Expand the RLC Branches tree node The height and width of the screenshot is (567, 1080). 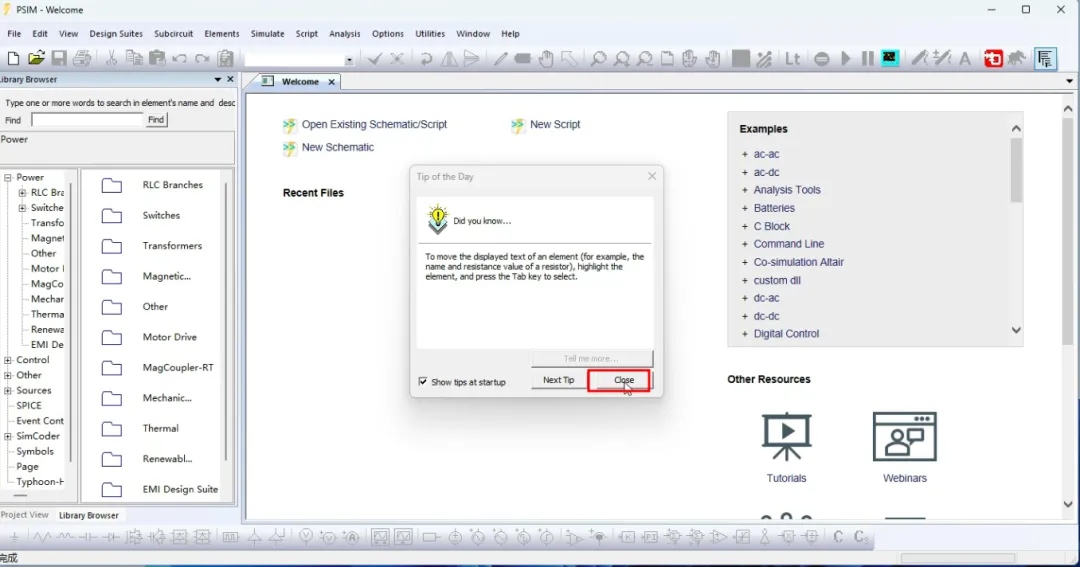(x=23, y=193)
